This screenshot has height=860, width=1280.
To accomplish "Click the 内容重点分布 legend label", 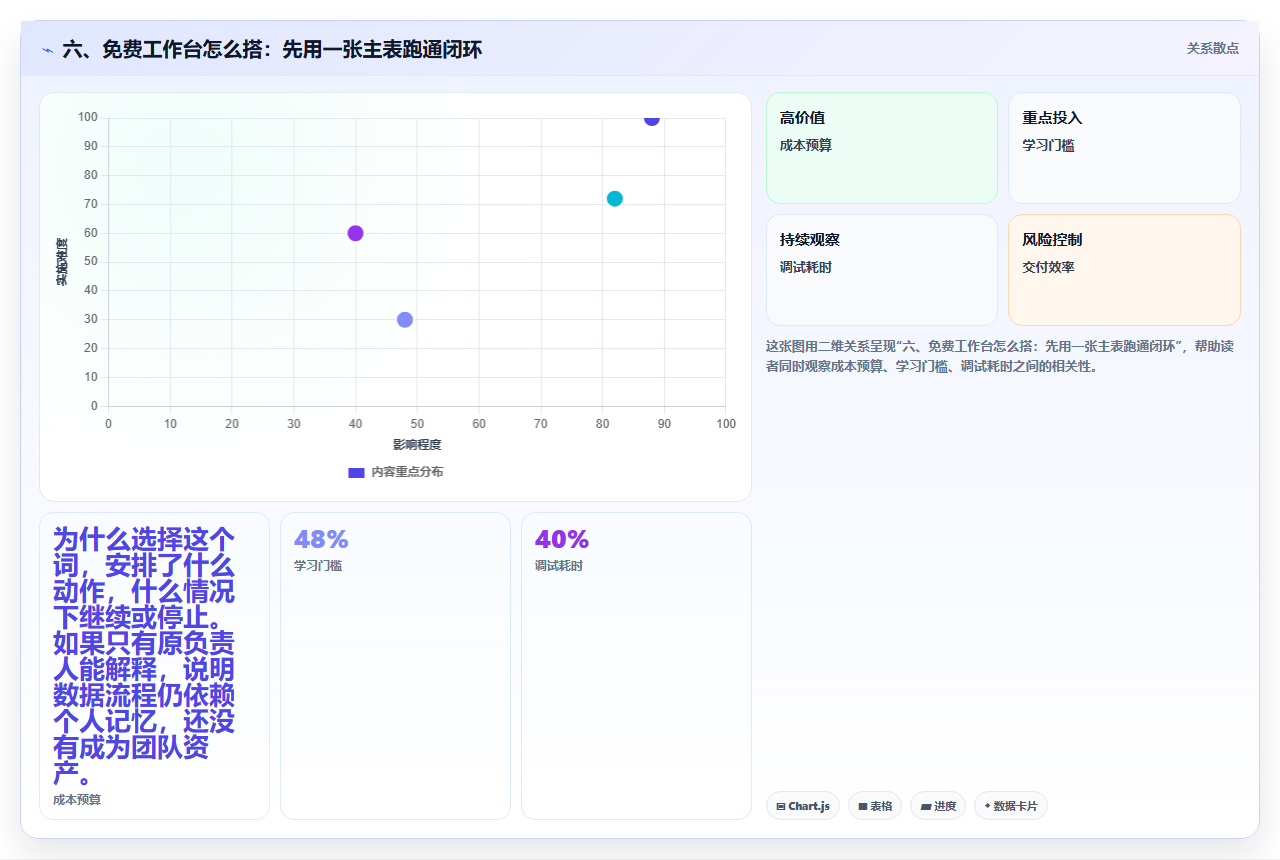I will pyautogui.click(x=407, y=472).
